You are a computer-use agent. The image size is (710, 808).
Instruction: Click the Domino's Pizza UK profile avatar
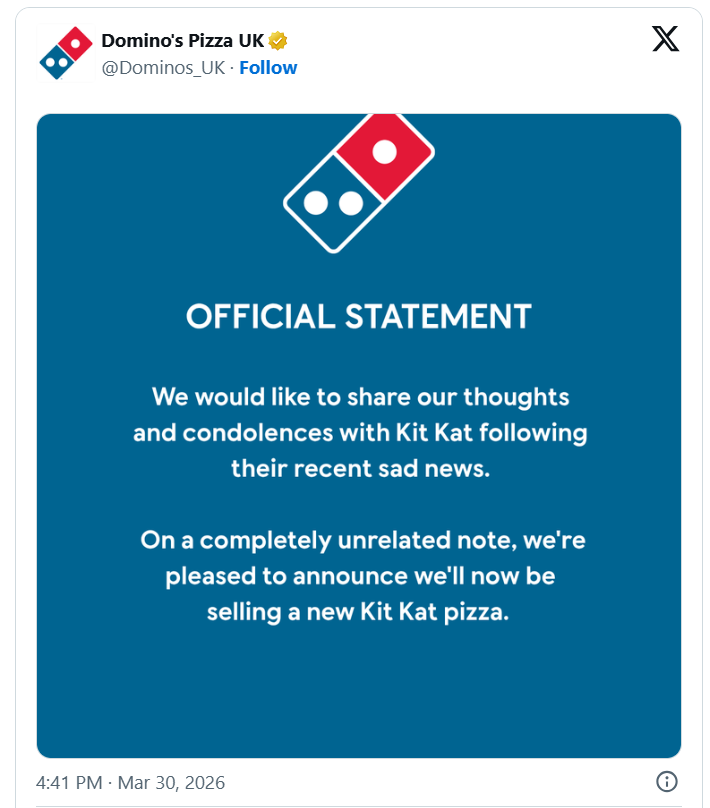(64, 53)
